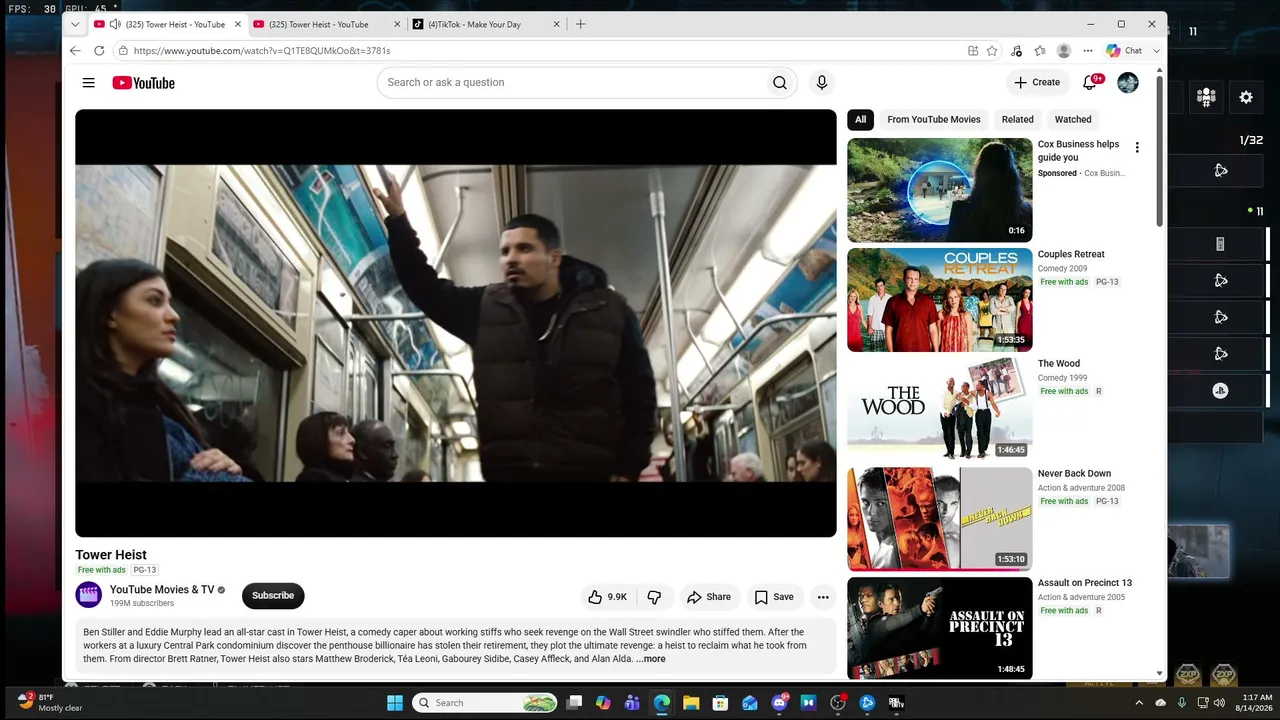Select the Related filter chip
The image size is (1280, 720).
pyautogui.click(x=1018, y=119)
